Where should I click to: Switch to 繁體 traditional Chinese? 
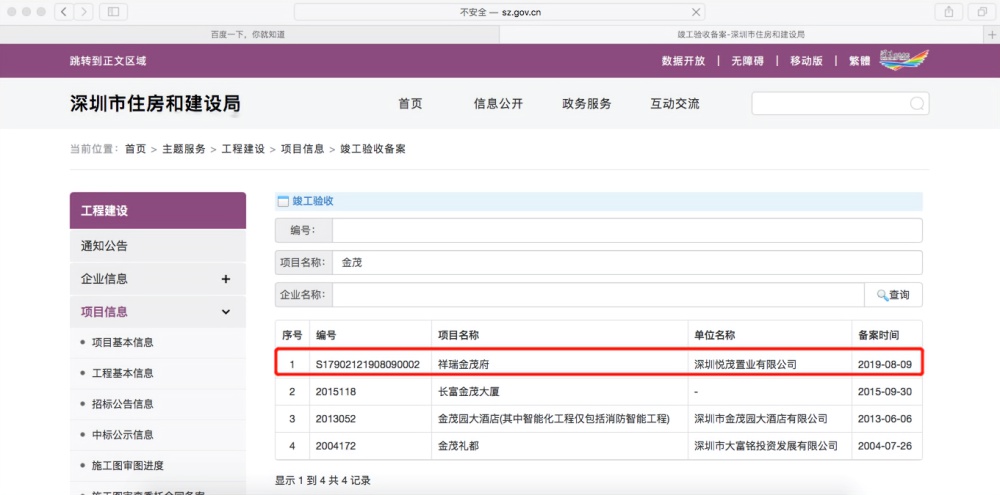pyautogui.click(x=859, y=61)
